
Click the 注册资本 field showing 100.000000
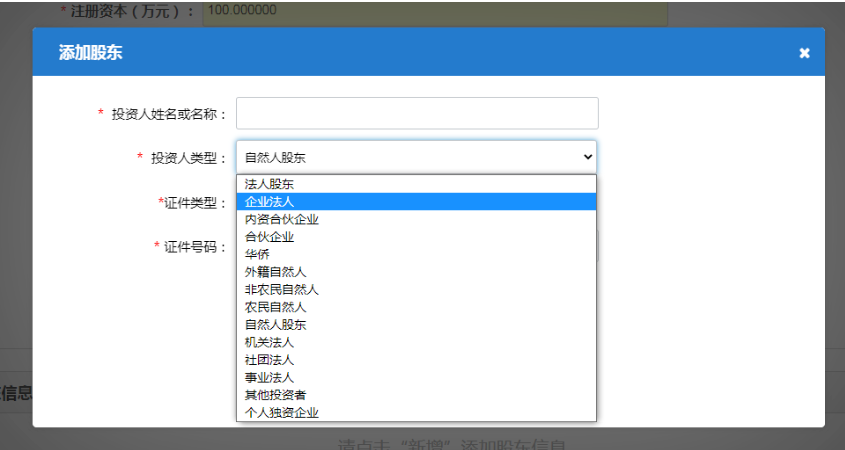(x=435, y=11)
